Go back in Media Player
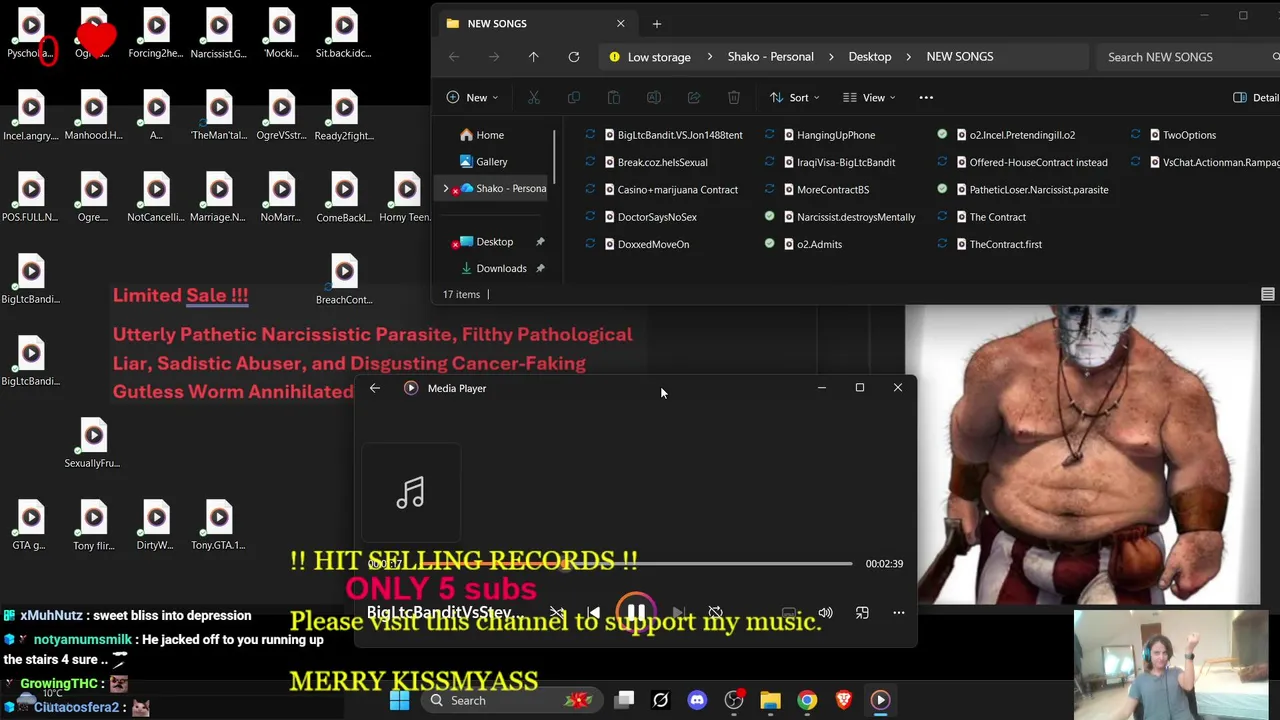The width and height of the screenshot is (1280, 720). click(x=375, y=388)
